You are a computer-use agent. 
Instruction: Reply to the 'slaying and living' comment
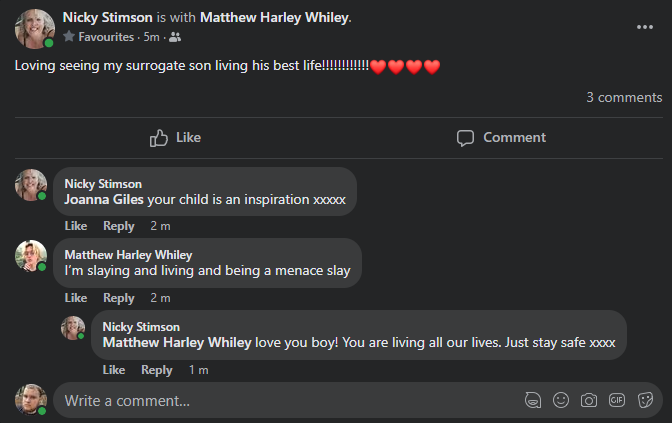tap(118, 298)
